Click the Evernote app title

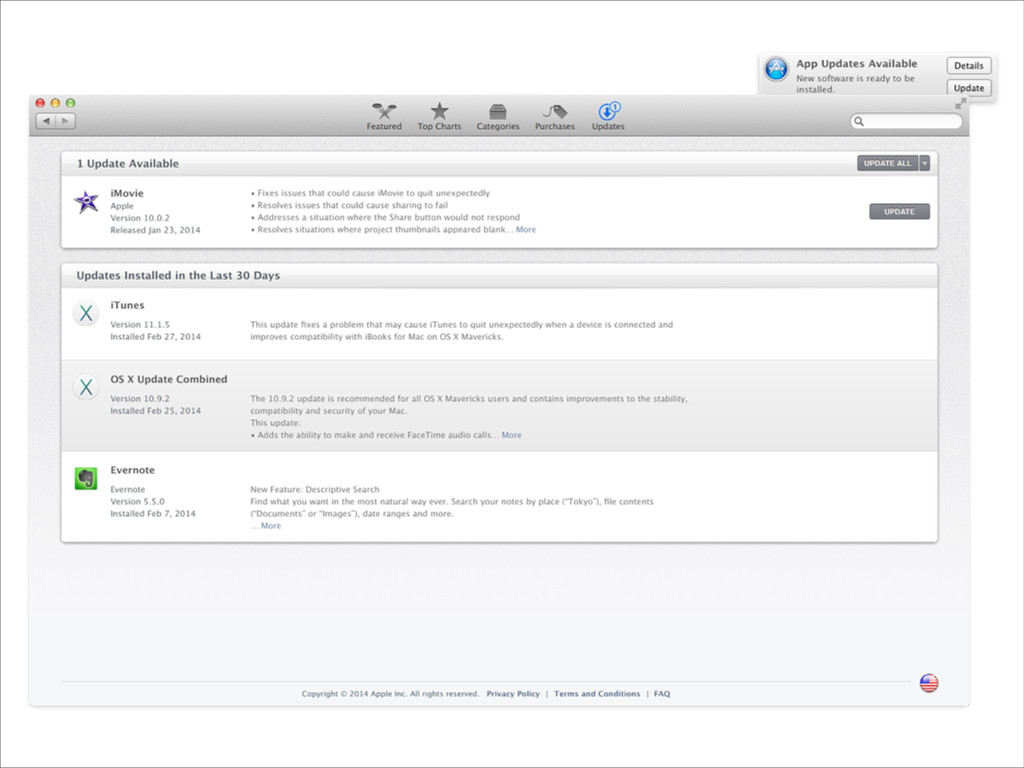tap(133, 470)
